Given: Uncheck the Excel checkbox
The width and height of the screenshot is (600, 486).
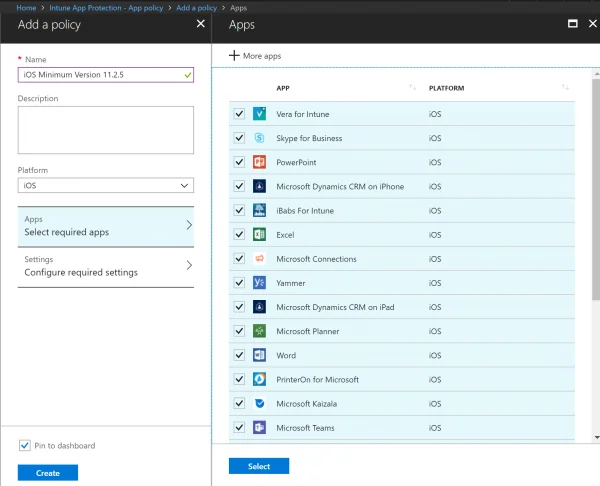Looking at the screenshot, I should (x=239, y=234).
